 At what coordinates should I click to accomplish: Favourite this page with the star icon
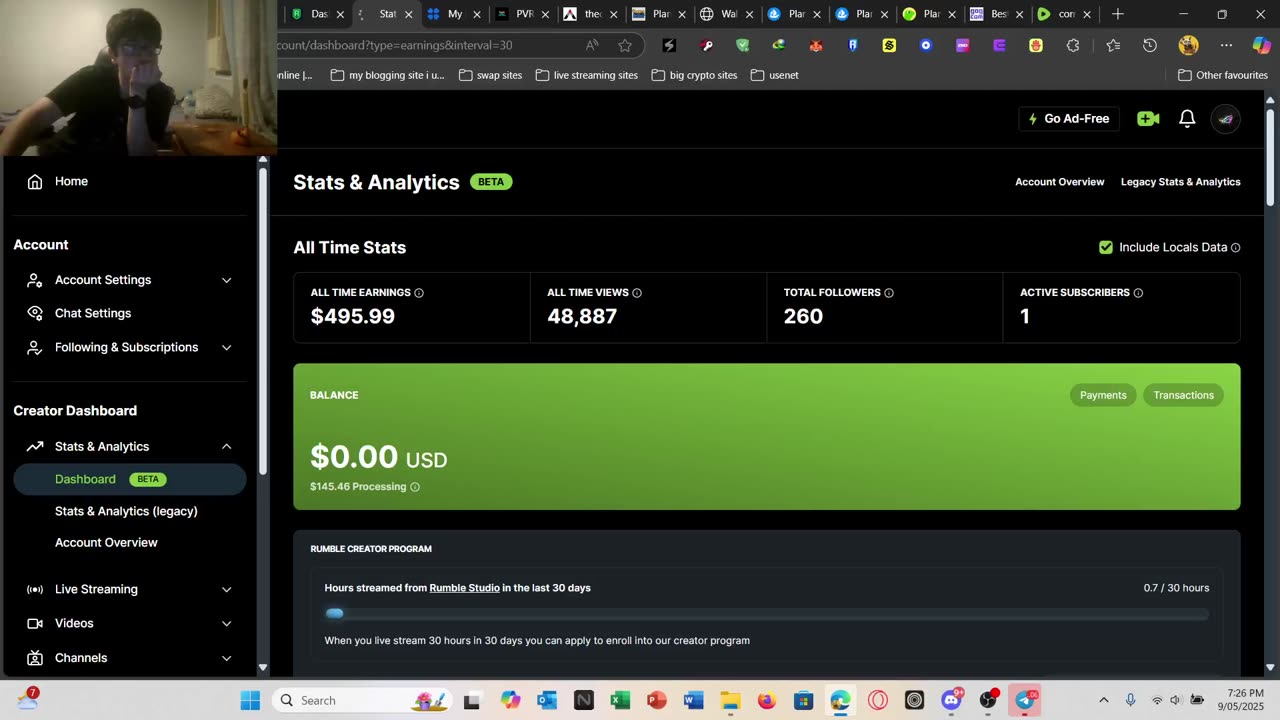[x=625, y=45]
